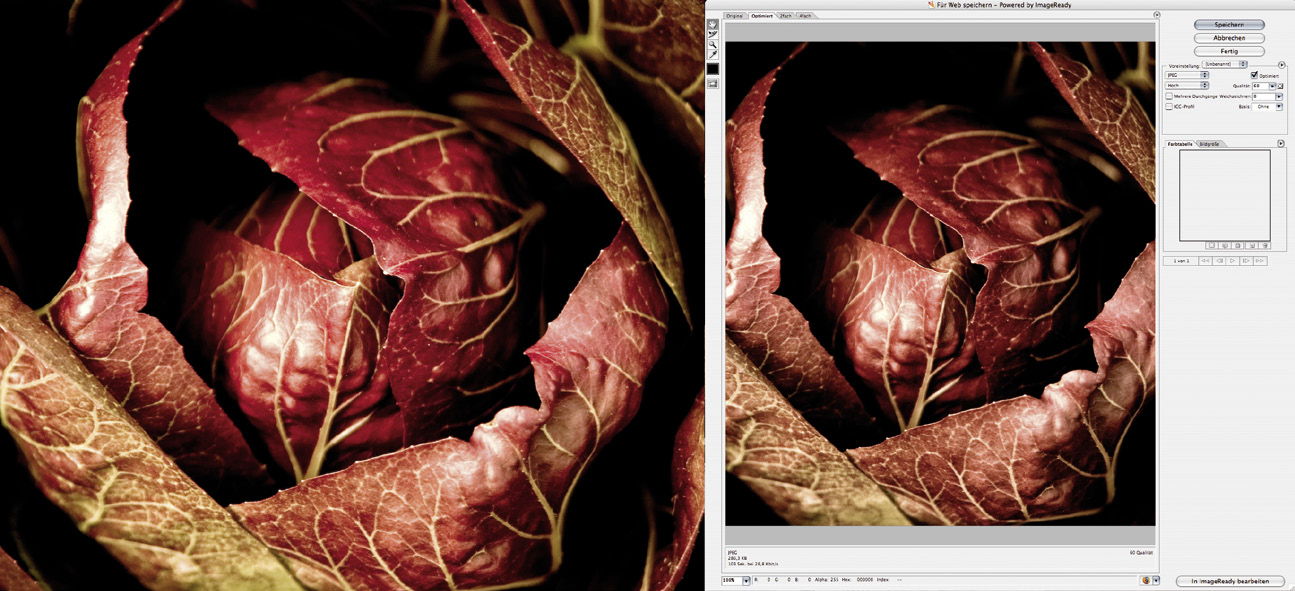Screen dimensions: 1295x591
Task: Click second color table icon below palette
Action: [x=1225, y=245]
